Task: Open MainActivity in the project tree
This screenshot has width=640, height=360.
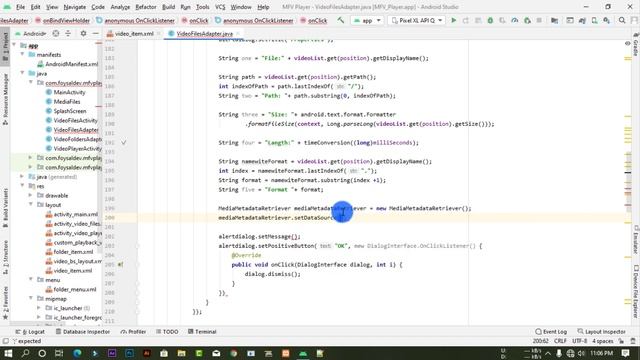Action: click(69, 92)
